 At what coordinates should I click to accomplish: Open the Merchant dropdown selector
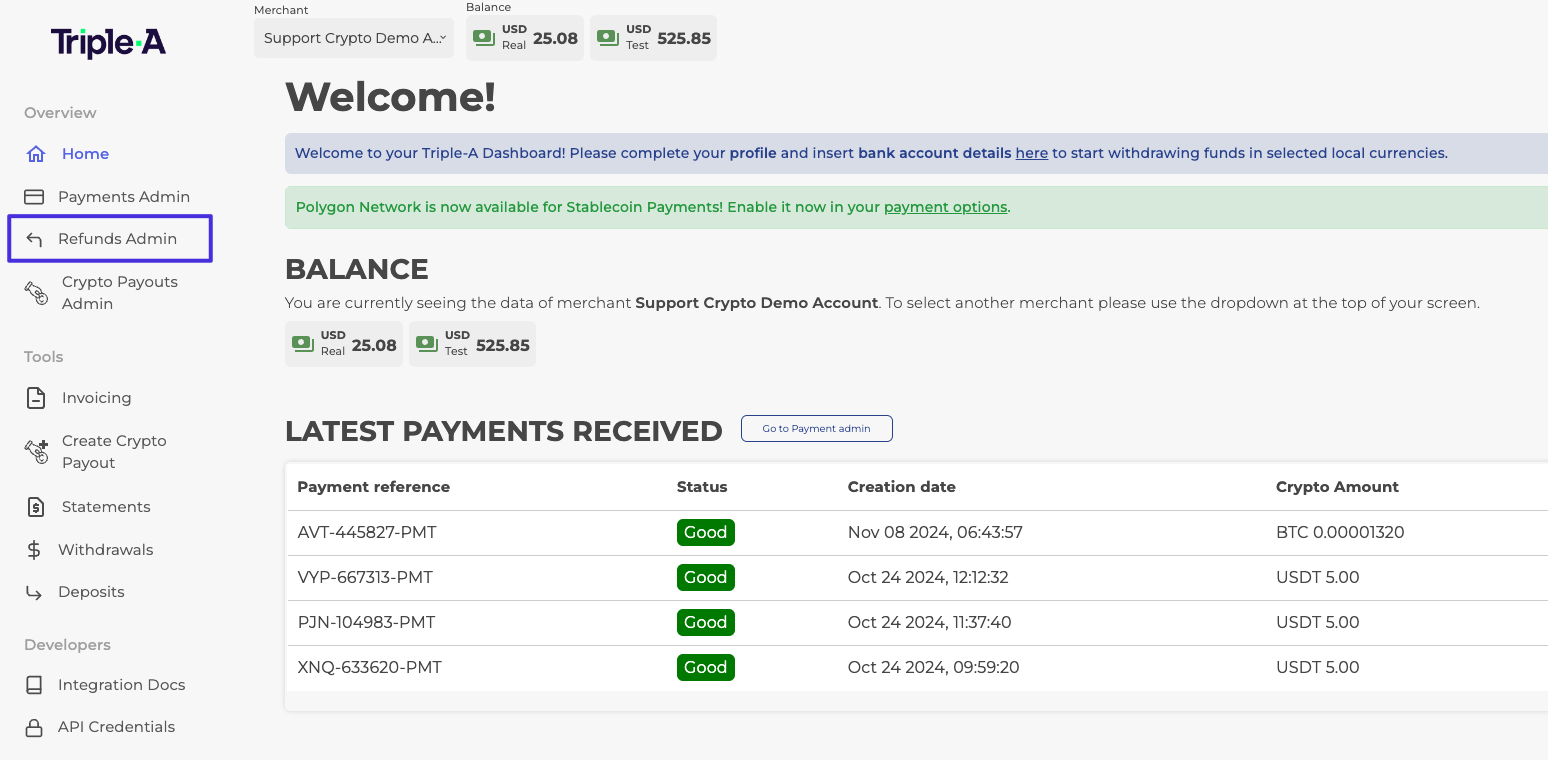[354, 38]
